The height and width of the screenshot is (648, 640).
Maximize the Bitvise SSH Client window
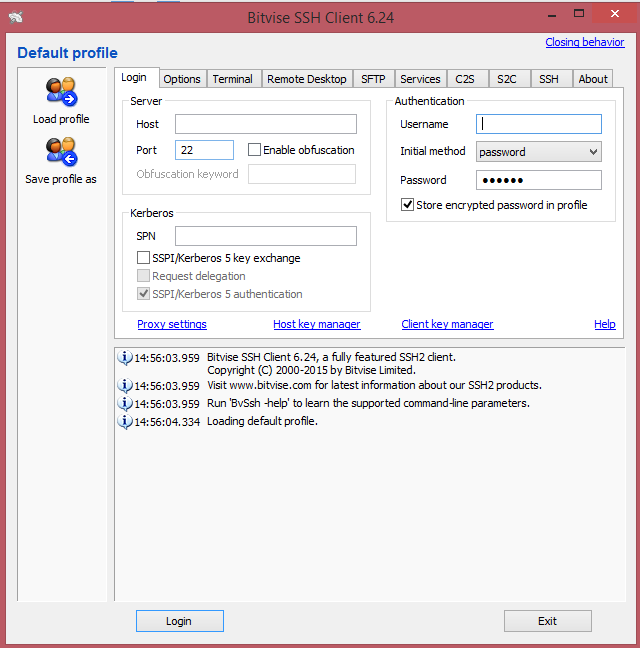click(579, 14)
